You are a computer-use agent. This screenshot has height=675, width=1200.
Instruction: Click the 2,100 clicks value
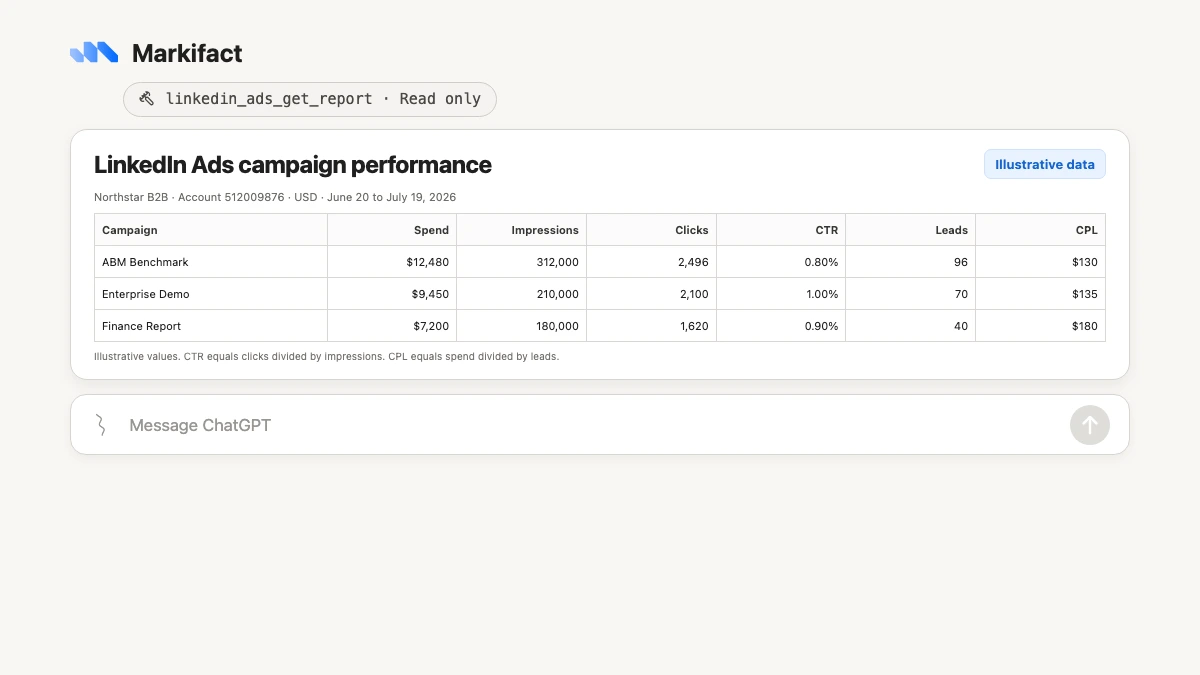coord(692,294)
